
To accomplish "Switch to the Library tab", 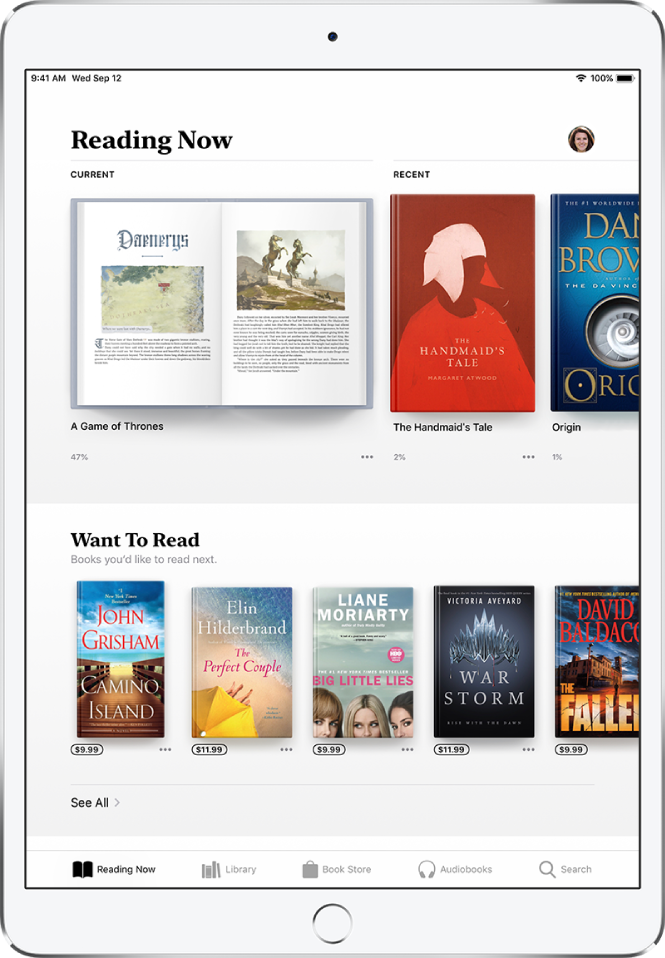I will pyautogui.click(x=229, y=869).
